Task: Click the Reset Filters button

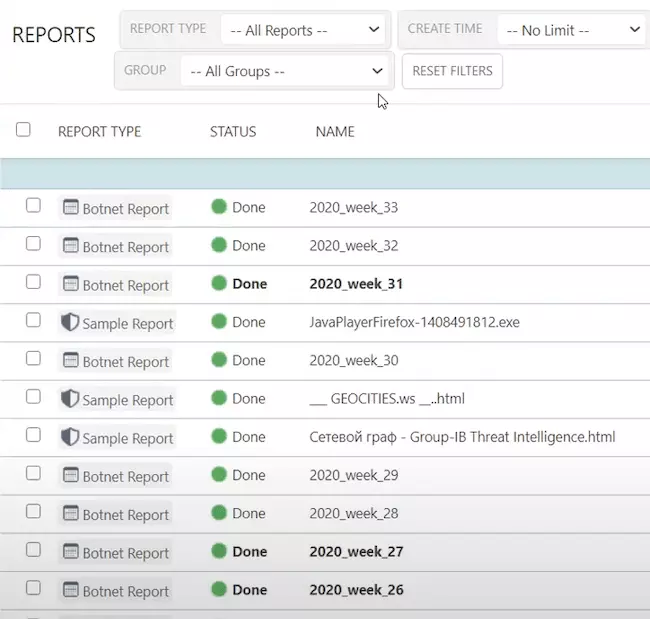Action: click(x=452, y=71)
